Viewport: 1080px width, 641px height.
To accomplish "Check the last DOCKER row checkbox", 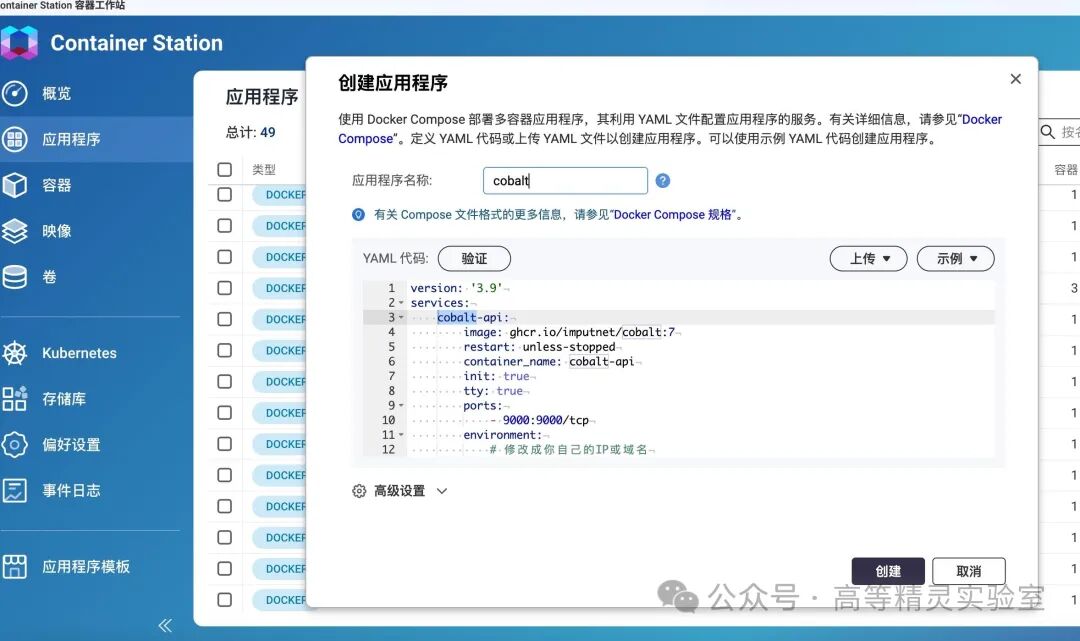I will pos(225,600).
